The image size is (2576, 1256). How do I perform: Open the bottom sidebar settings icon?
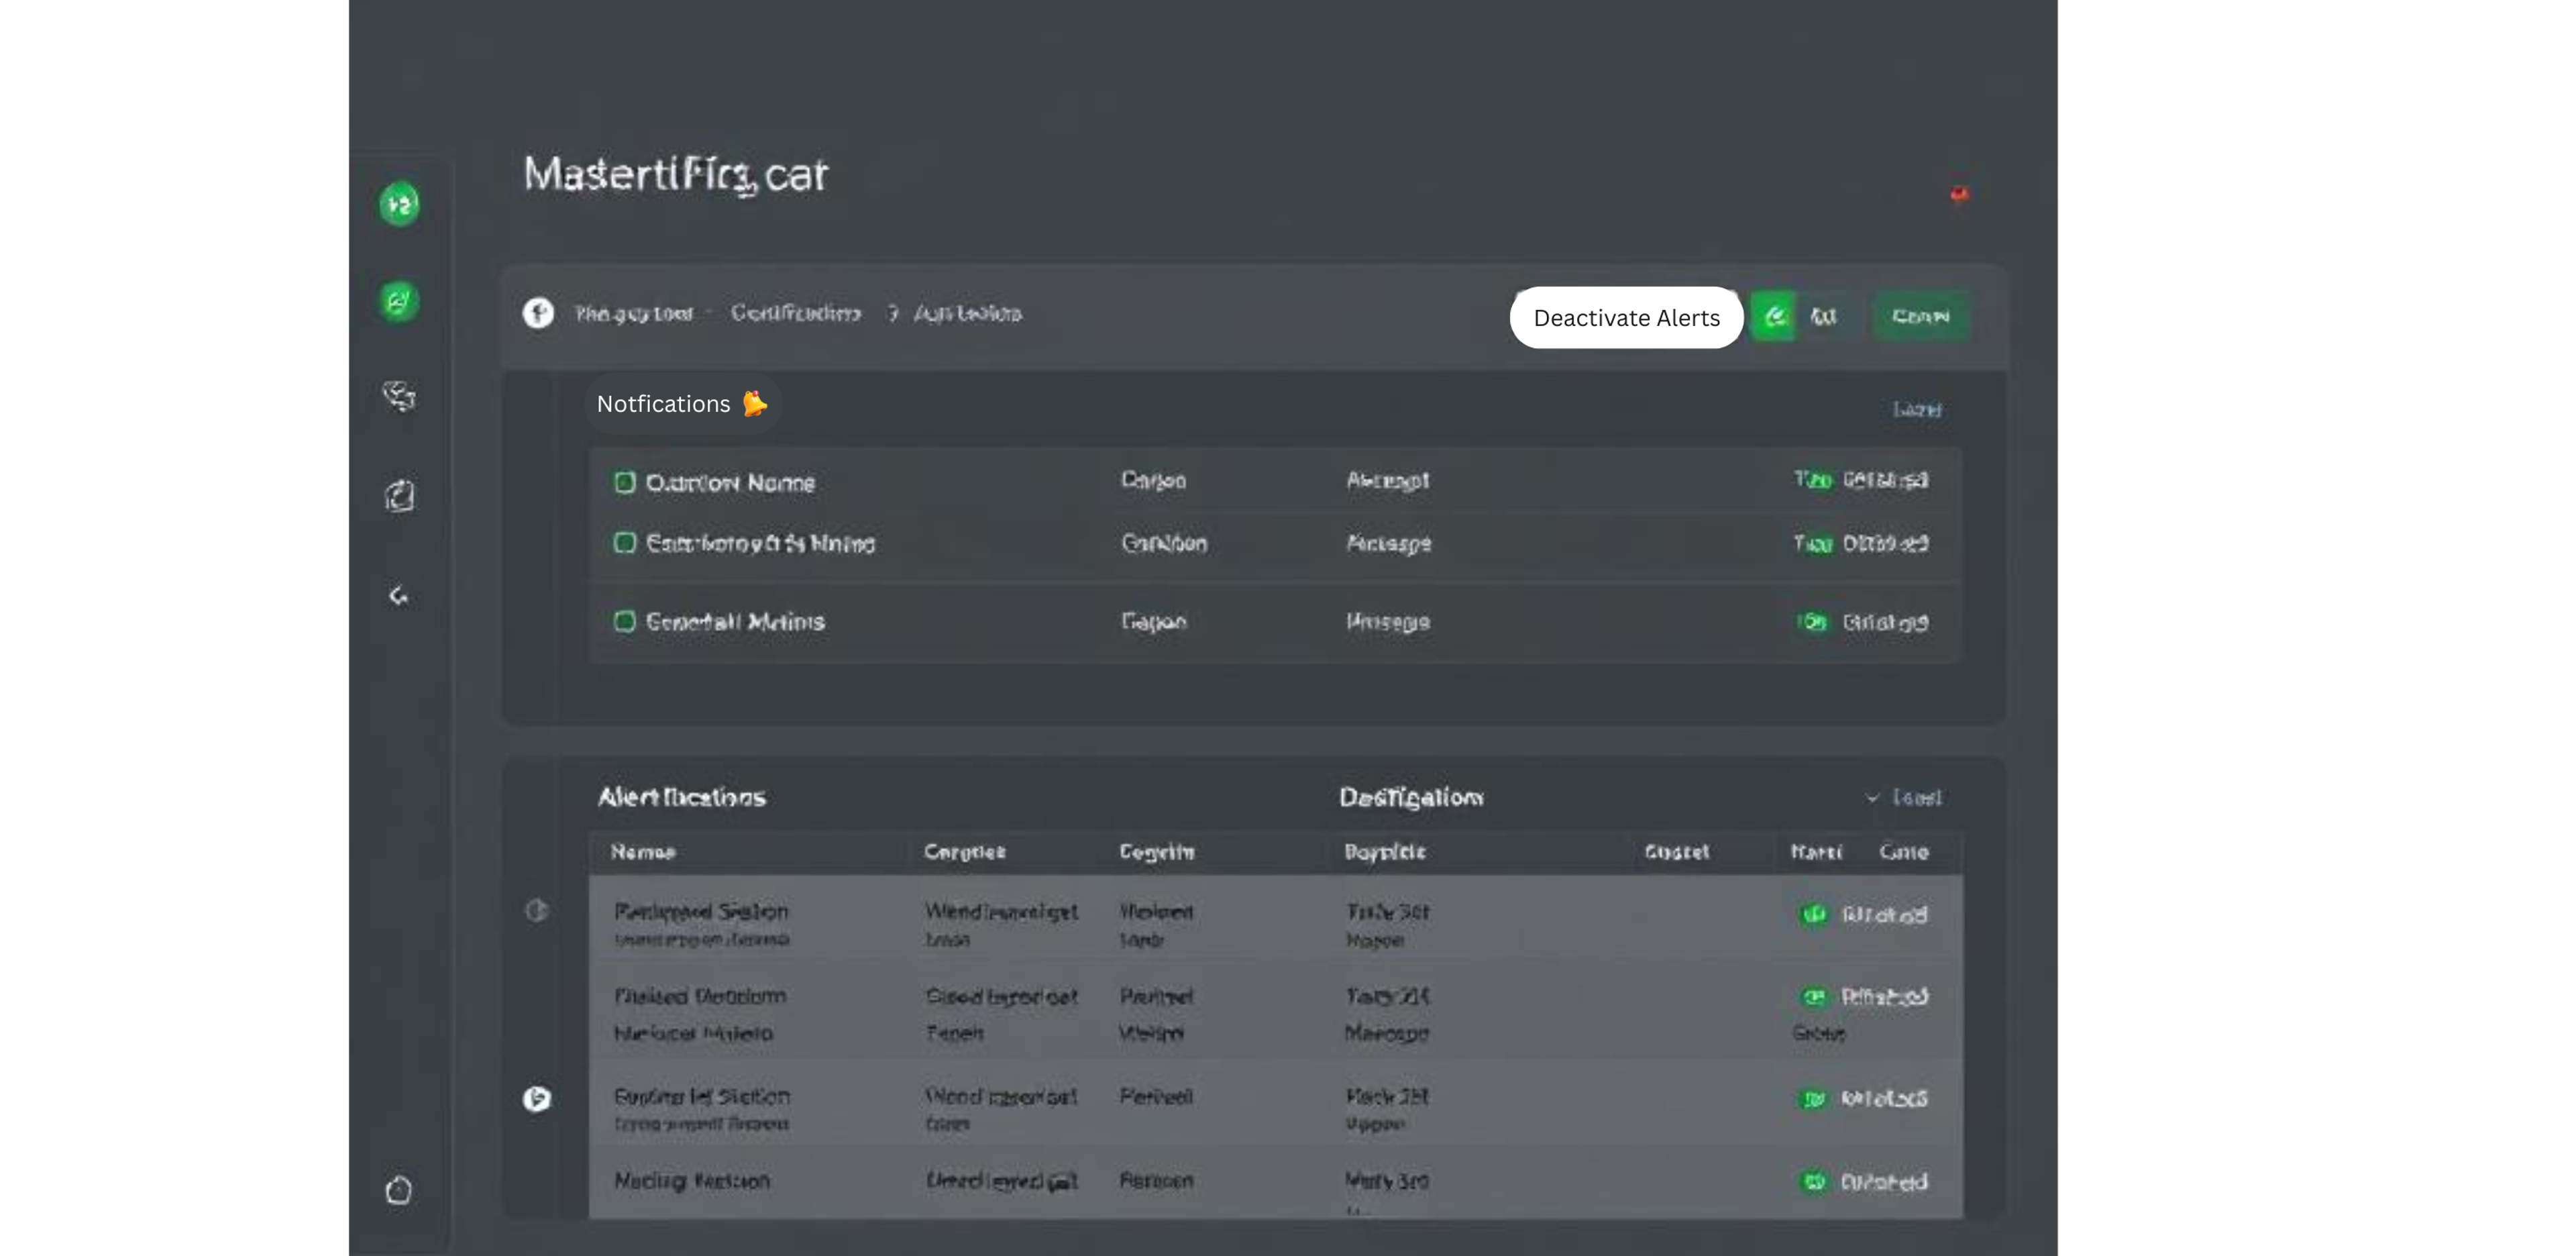pyautogui.click(x=399, y=1190)
